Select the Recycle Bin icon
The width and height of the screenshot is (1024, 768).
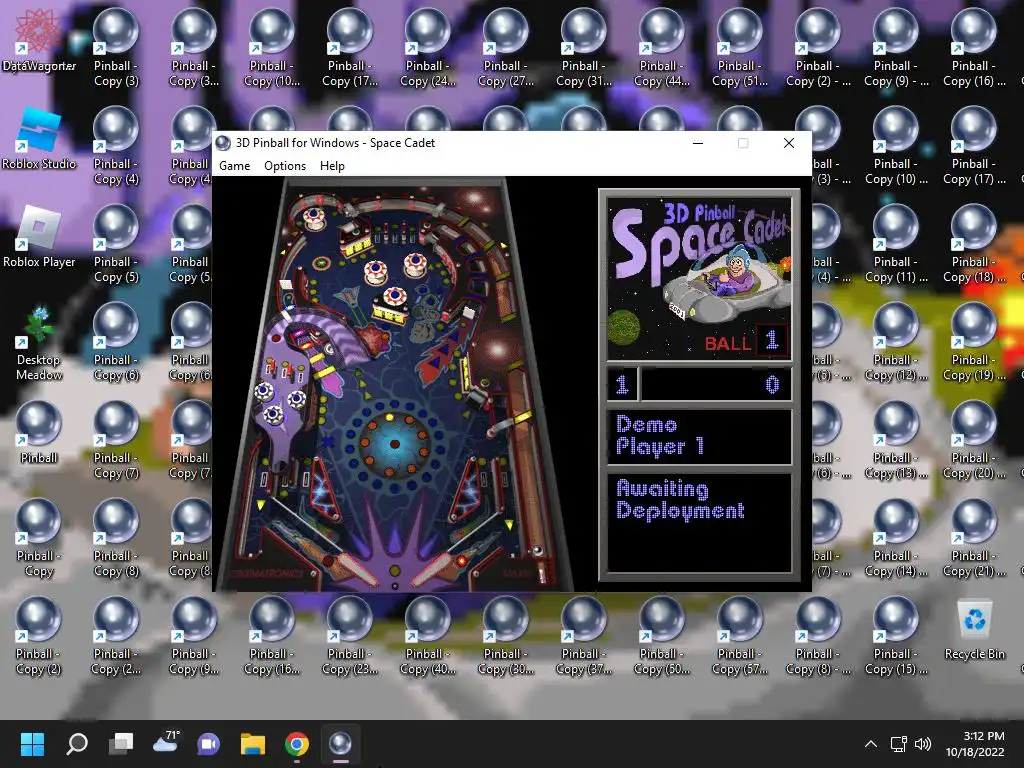coord(974,630)
